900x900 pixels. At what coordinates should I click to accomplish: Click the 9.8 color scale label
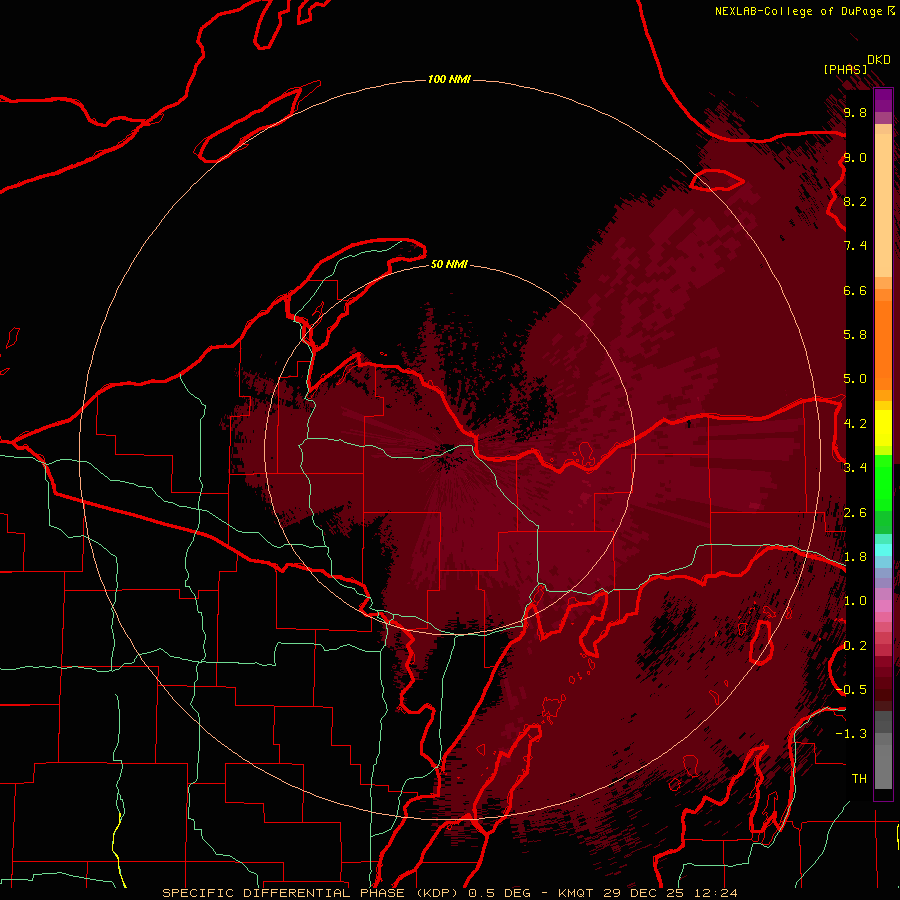[855, 112]
